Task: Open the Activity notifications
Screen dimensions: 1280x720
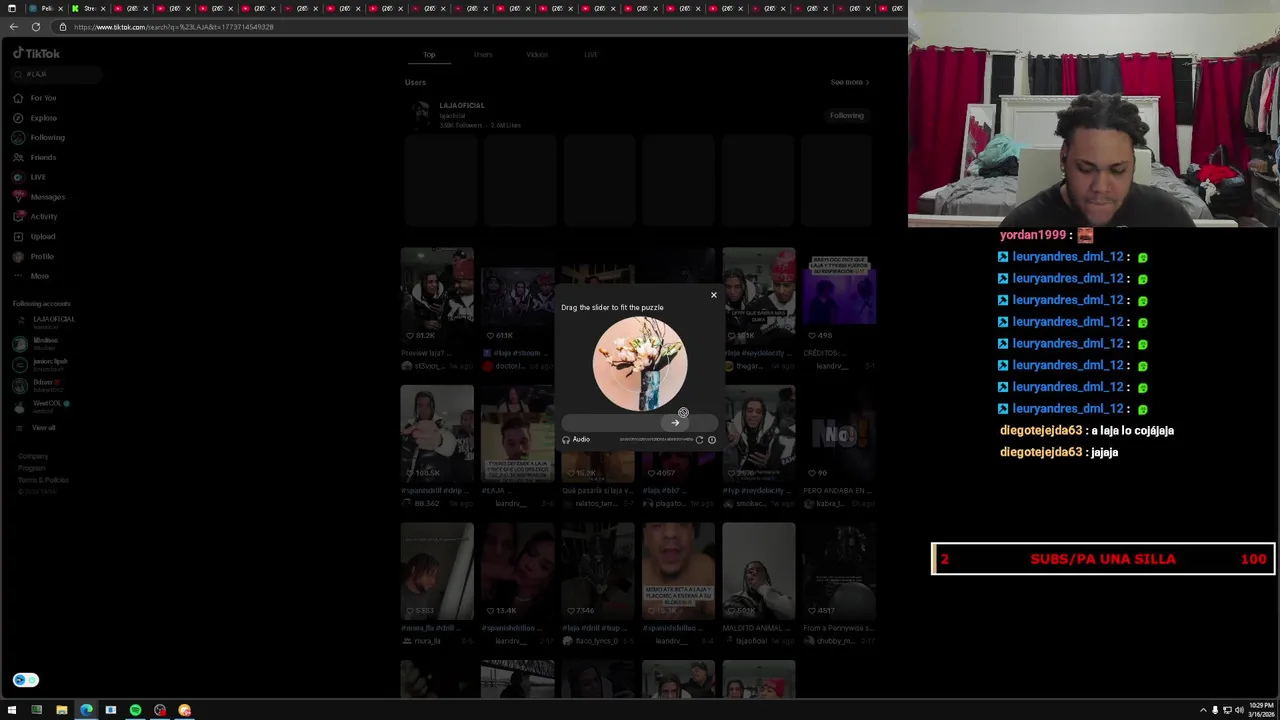Action: point(35,216)
